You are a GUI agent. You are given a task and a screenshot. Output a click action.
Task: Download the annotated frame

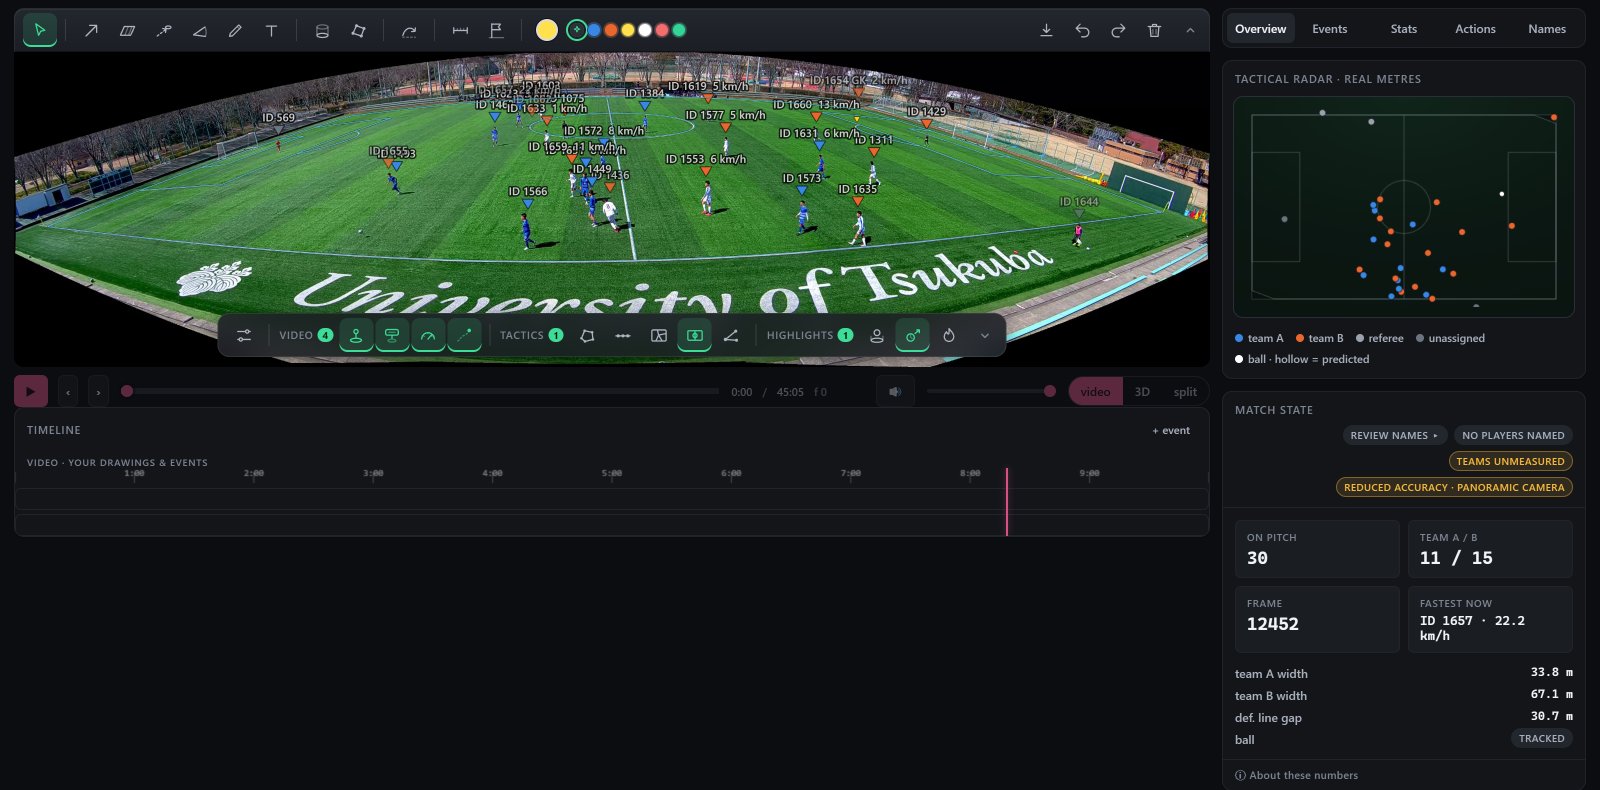pyautogui.click(x=1046, y=30)
